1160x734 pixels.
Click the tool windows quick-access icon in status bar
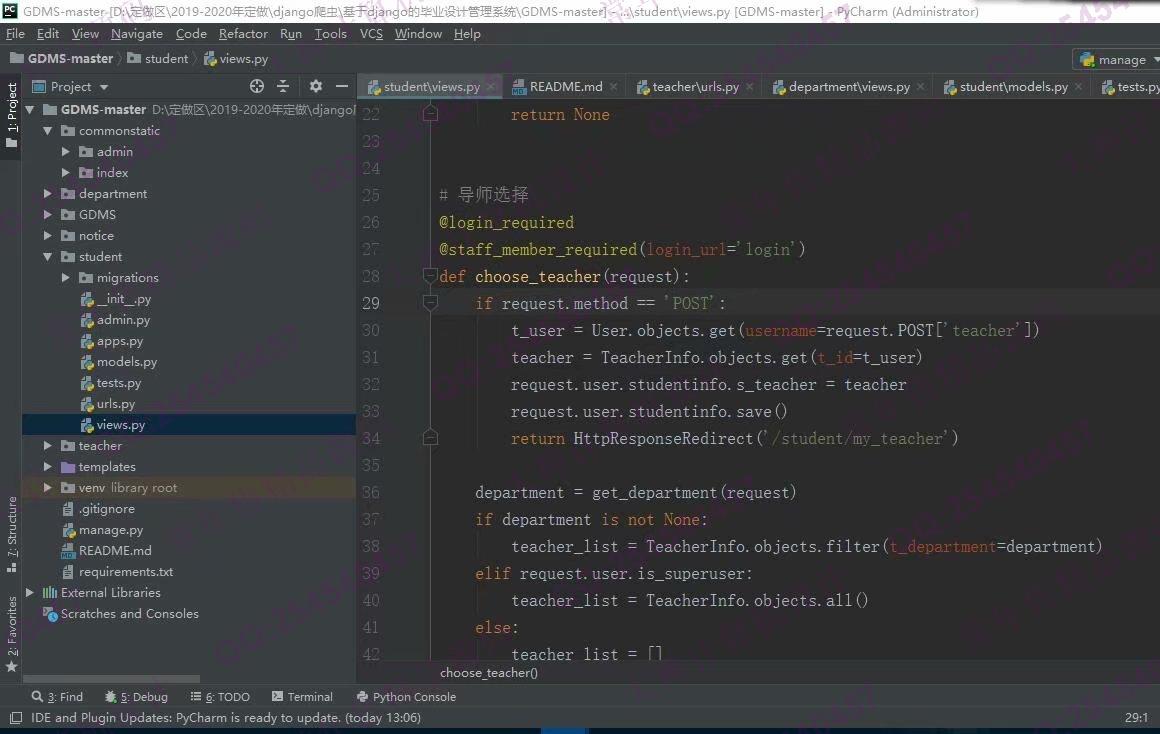[16, 718]
